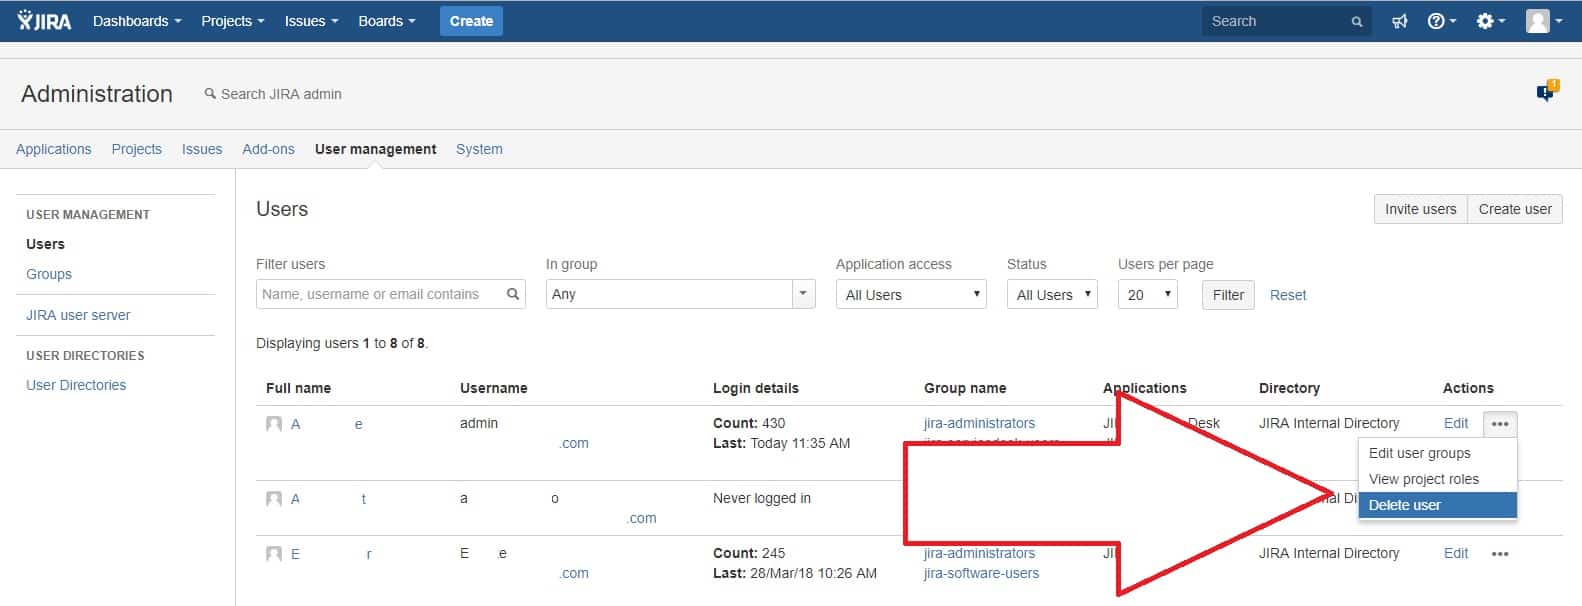1582x606 pixels.
Task: Click the blue Create button
Action: pos(471,21)
